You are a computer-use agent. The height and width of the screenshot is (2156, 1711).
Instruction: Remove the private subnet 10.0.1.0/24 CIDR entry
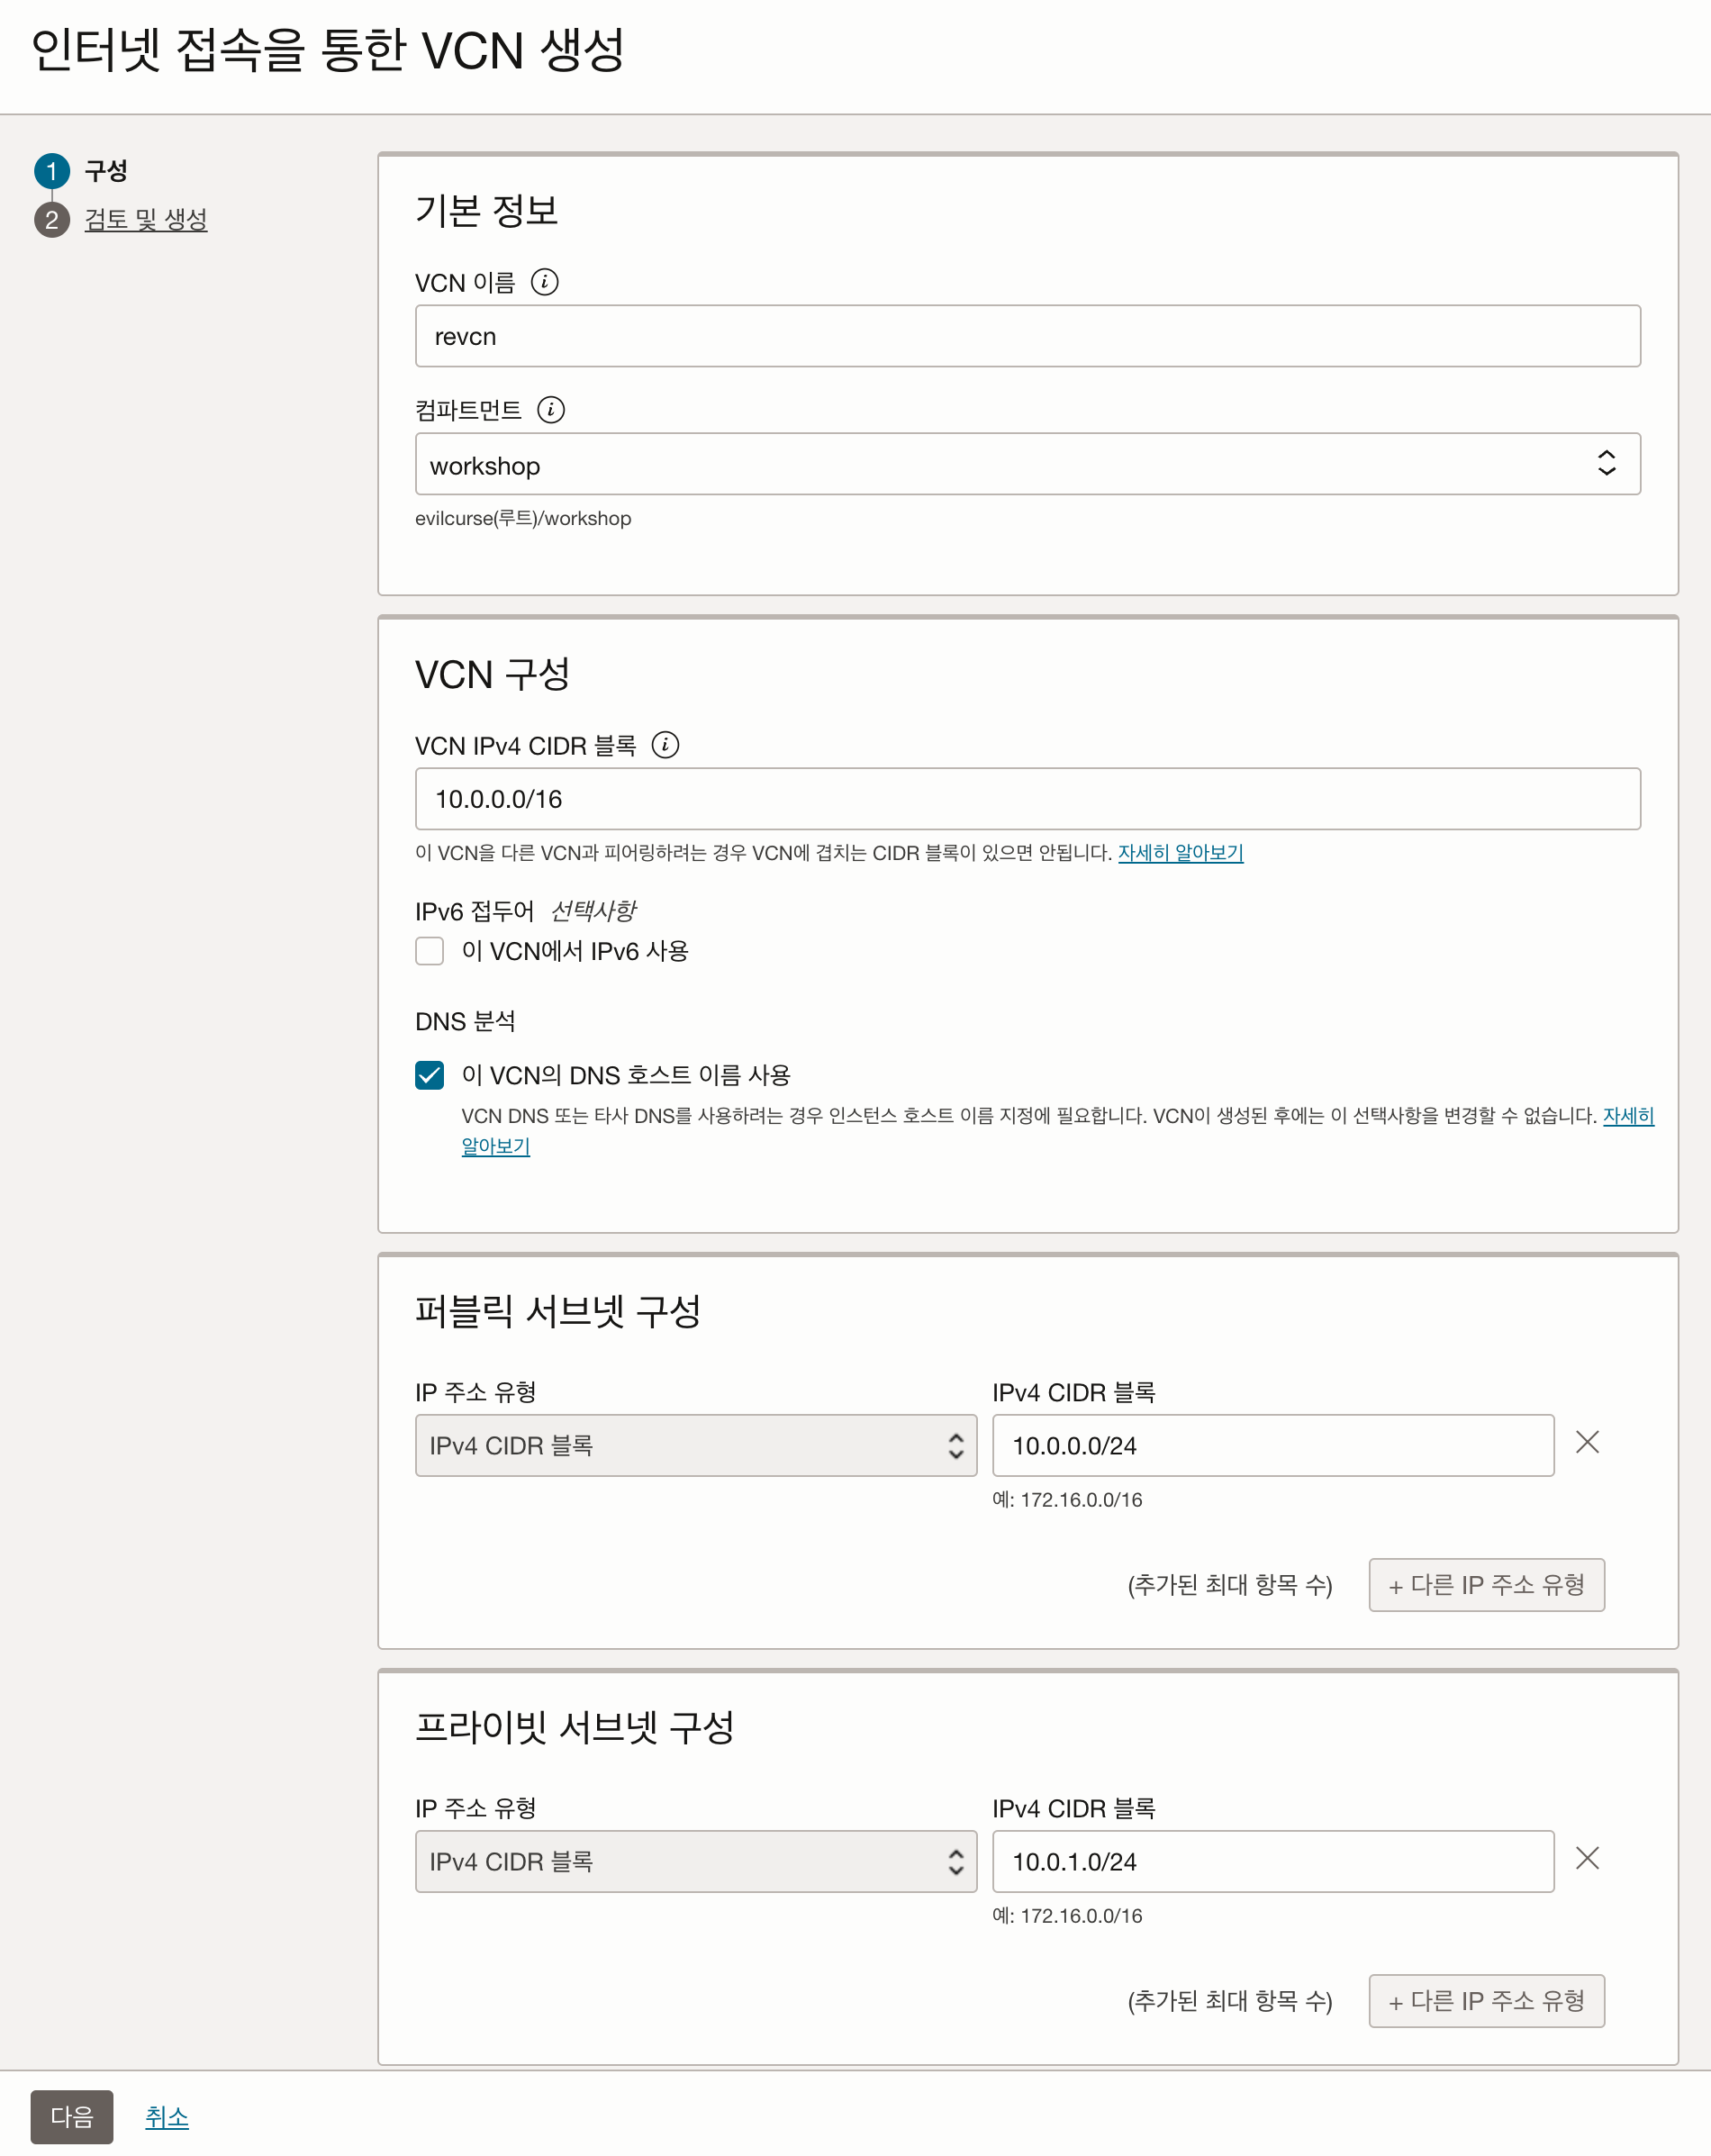click(x=1586, y=1858)
